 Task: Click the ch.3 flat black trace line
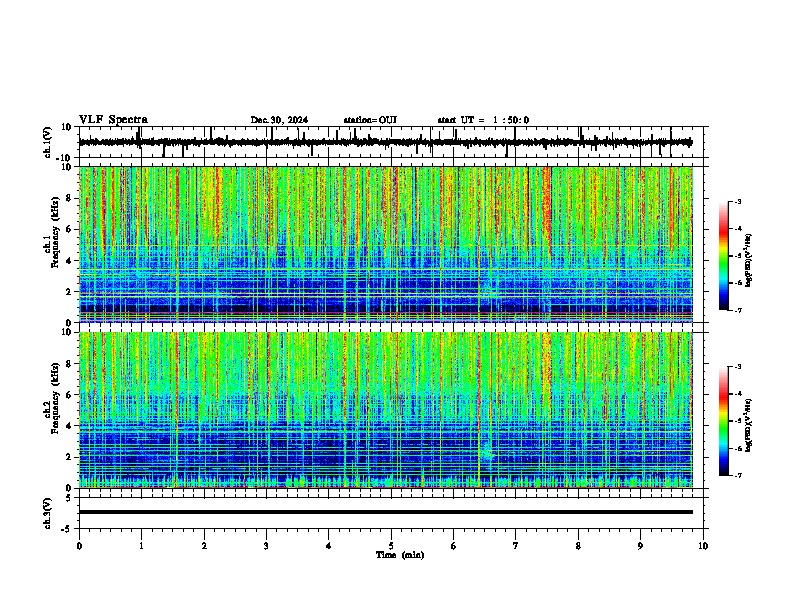click(x=386, y=512)
